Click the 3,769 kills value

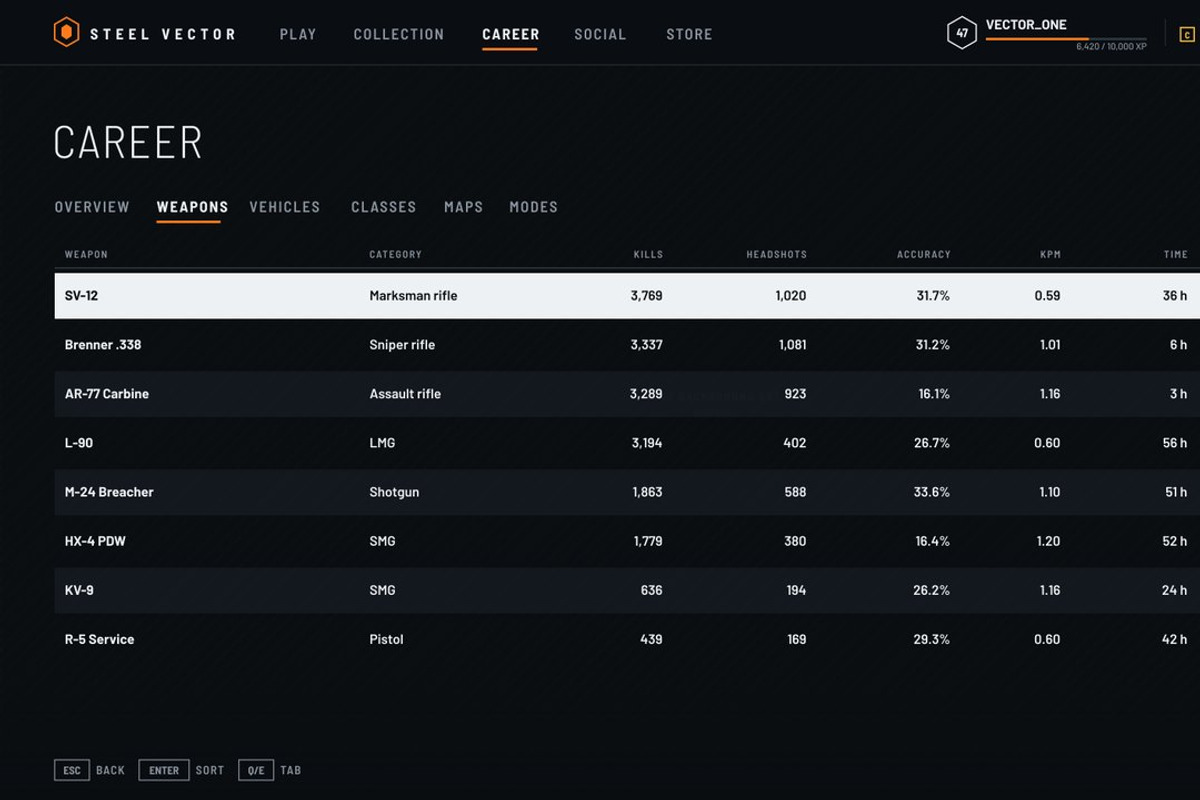646,296
